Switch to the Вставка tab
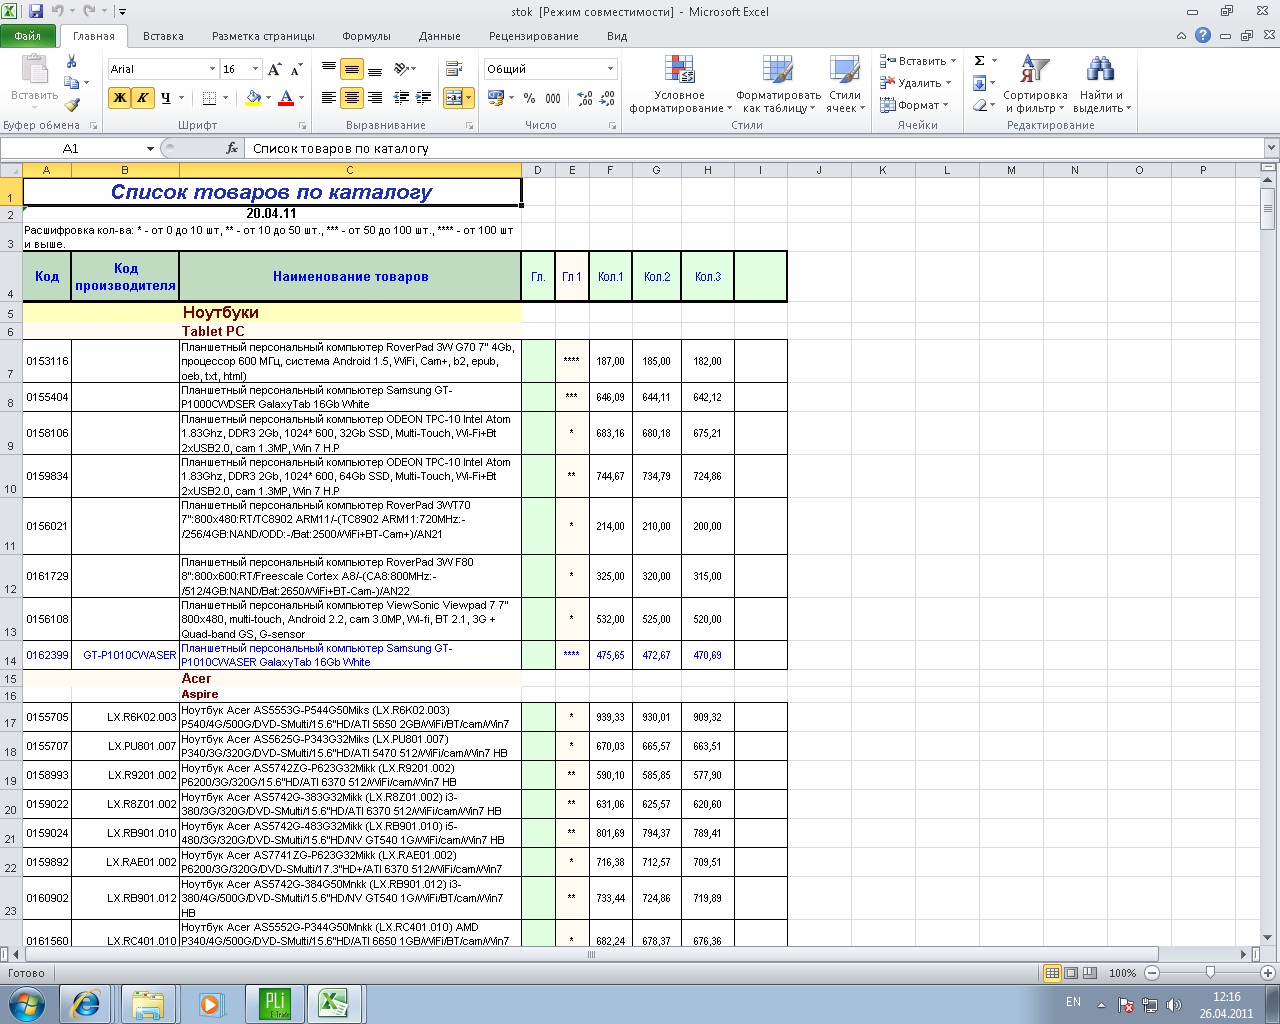The image size is (1280, 1024). 163,36
